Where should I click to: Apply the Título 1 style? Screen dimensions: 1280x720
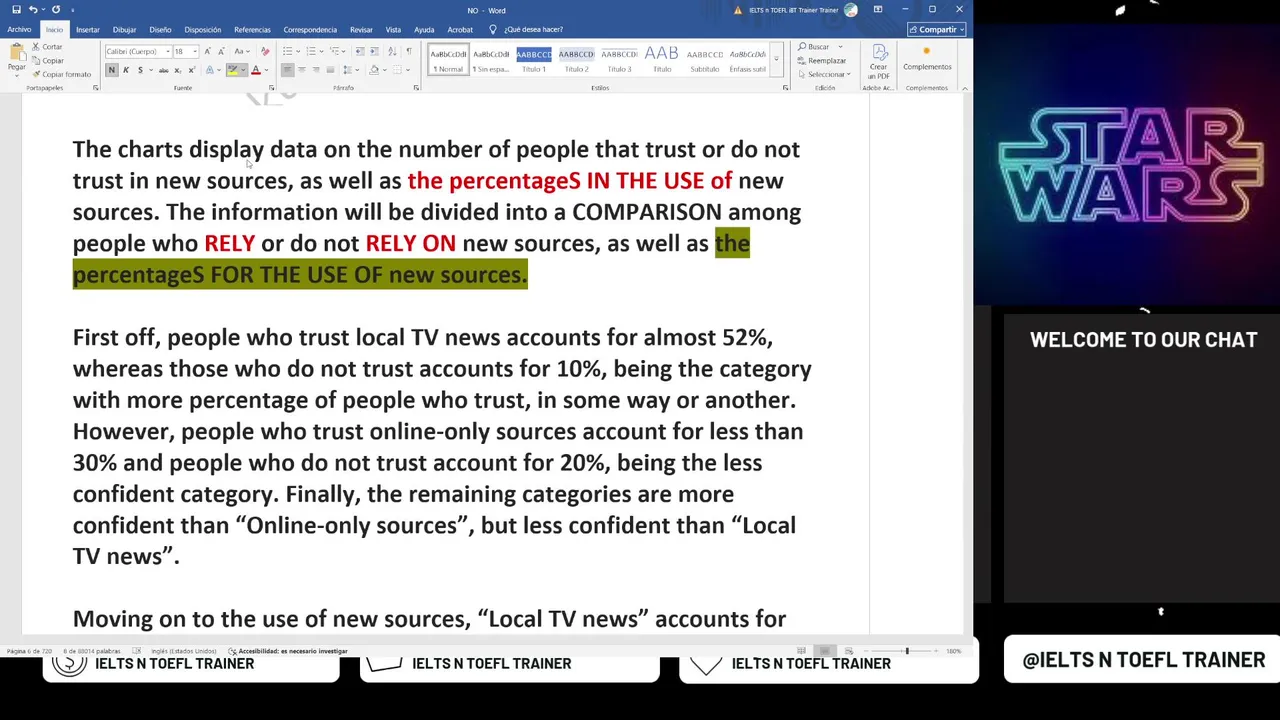pyautogui.click(x=534, y=59)
